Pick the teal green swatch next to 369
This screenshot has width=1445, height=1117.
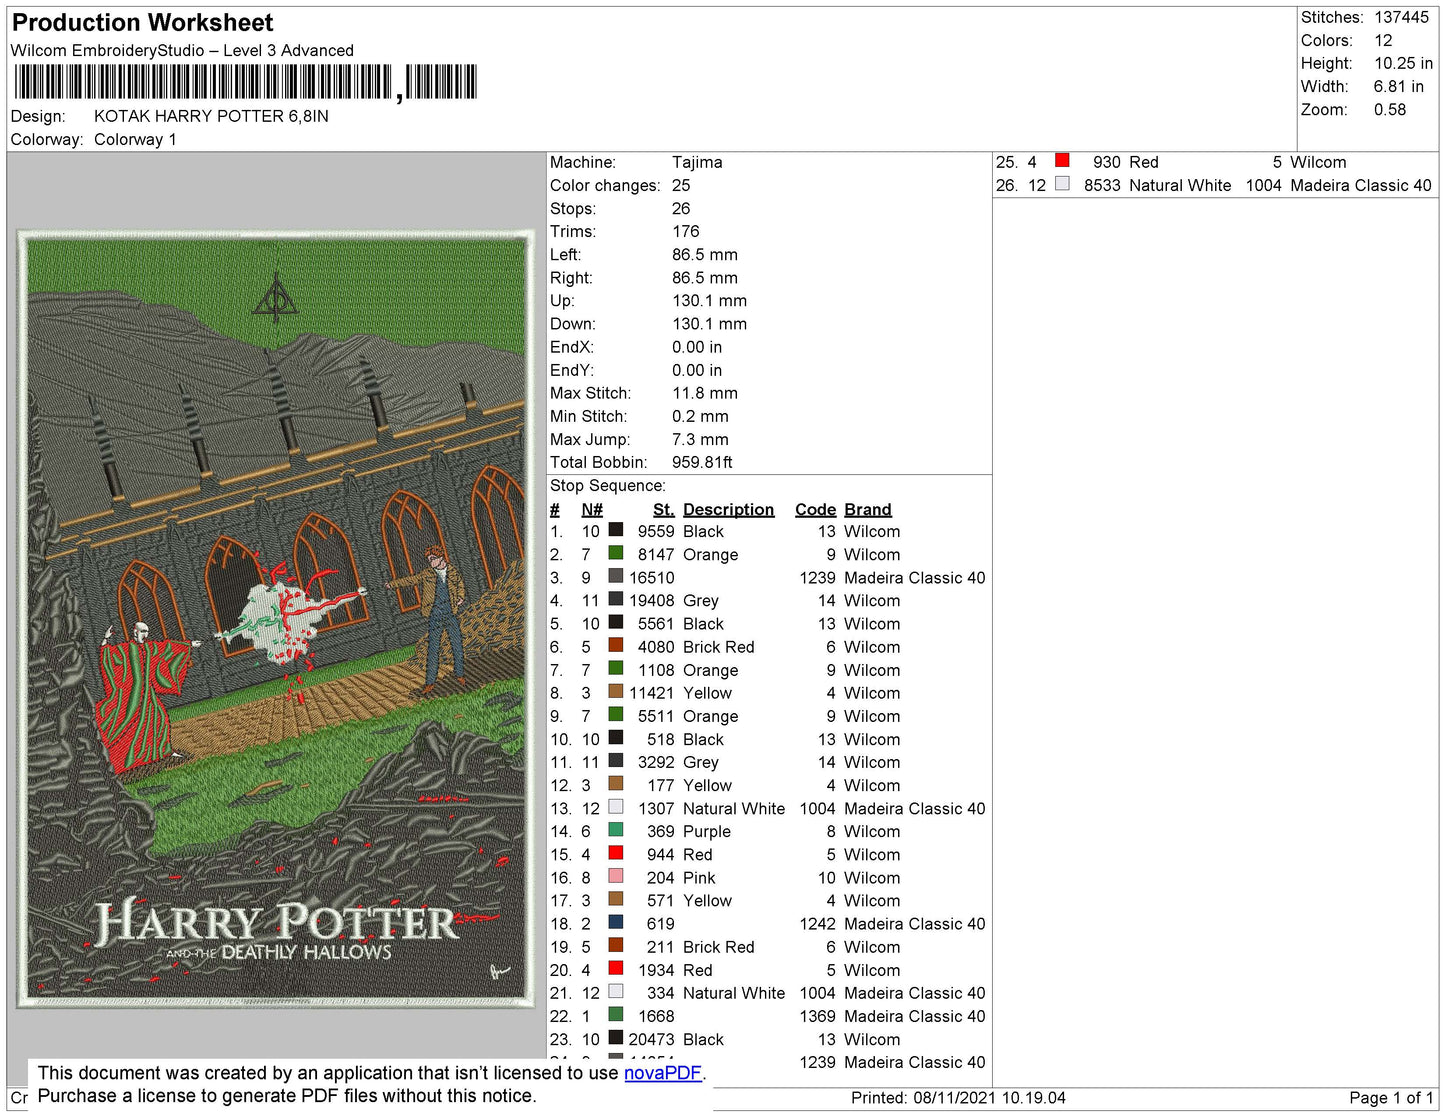point(616,830)
